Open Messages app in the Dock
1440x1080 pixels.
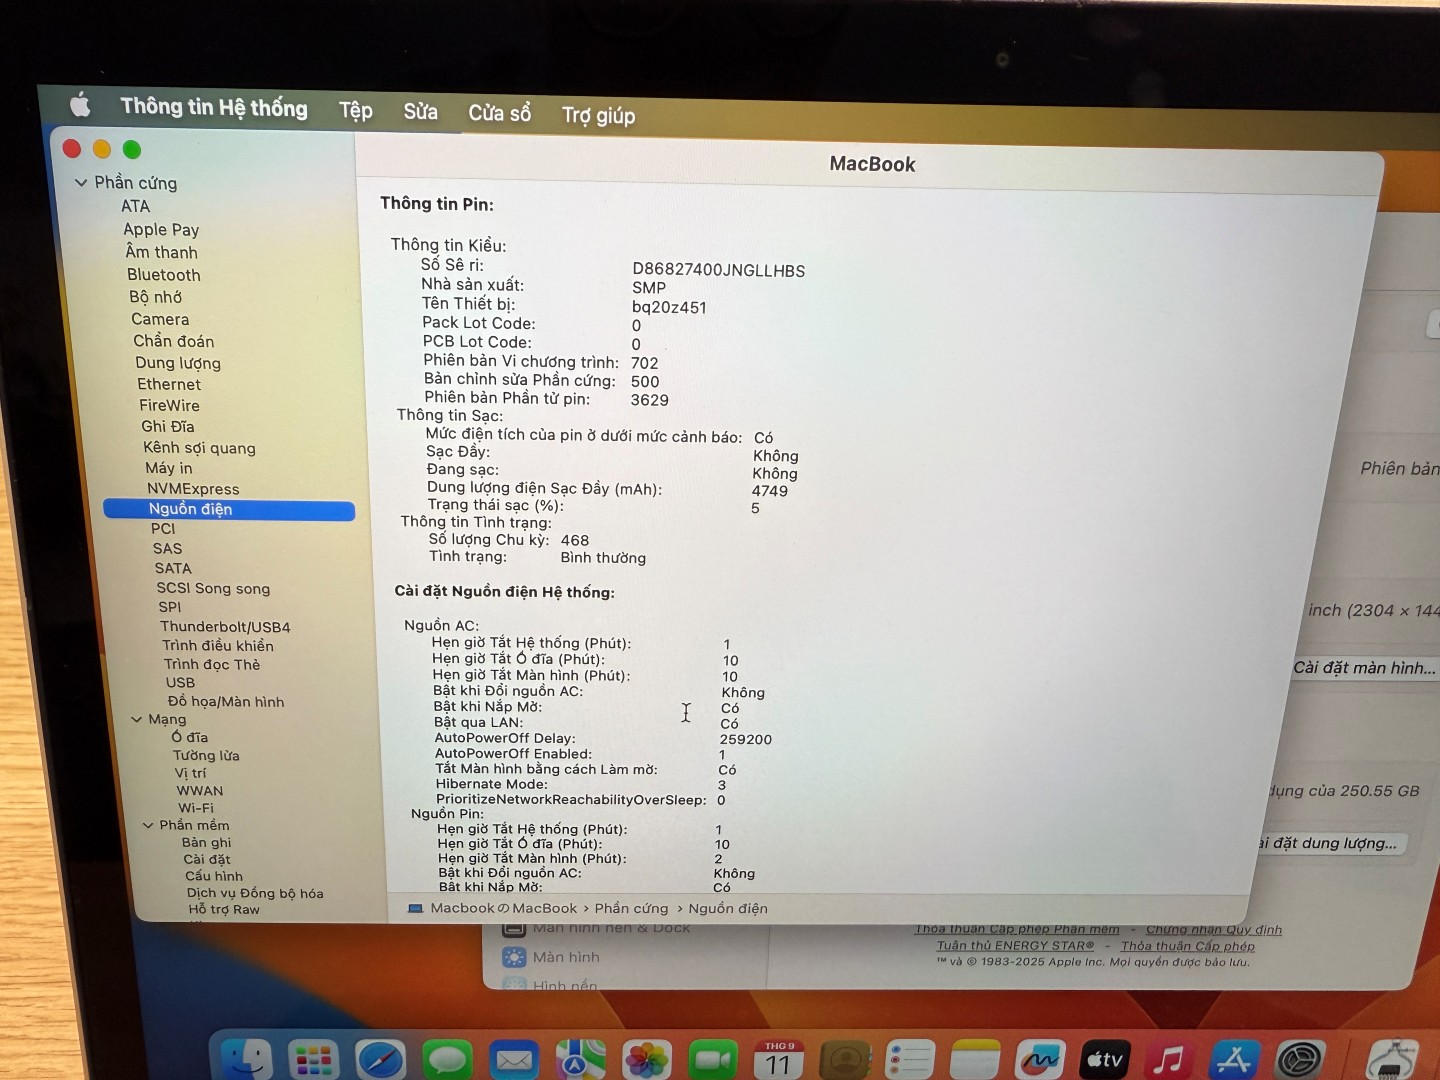tap(447, 1061)
